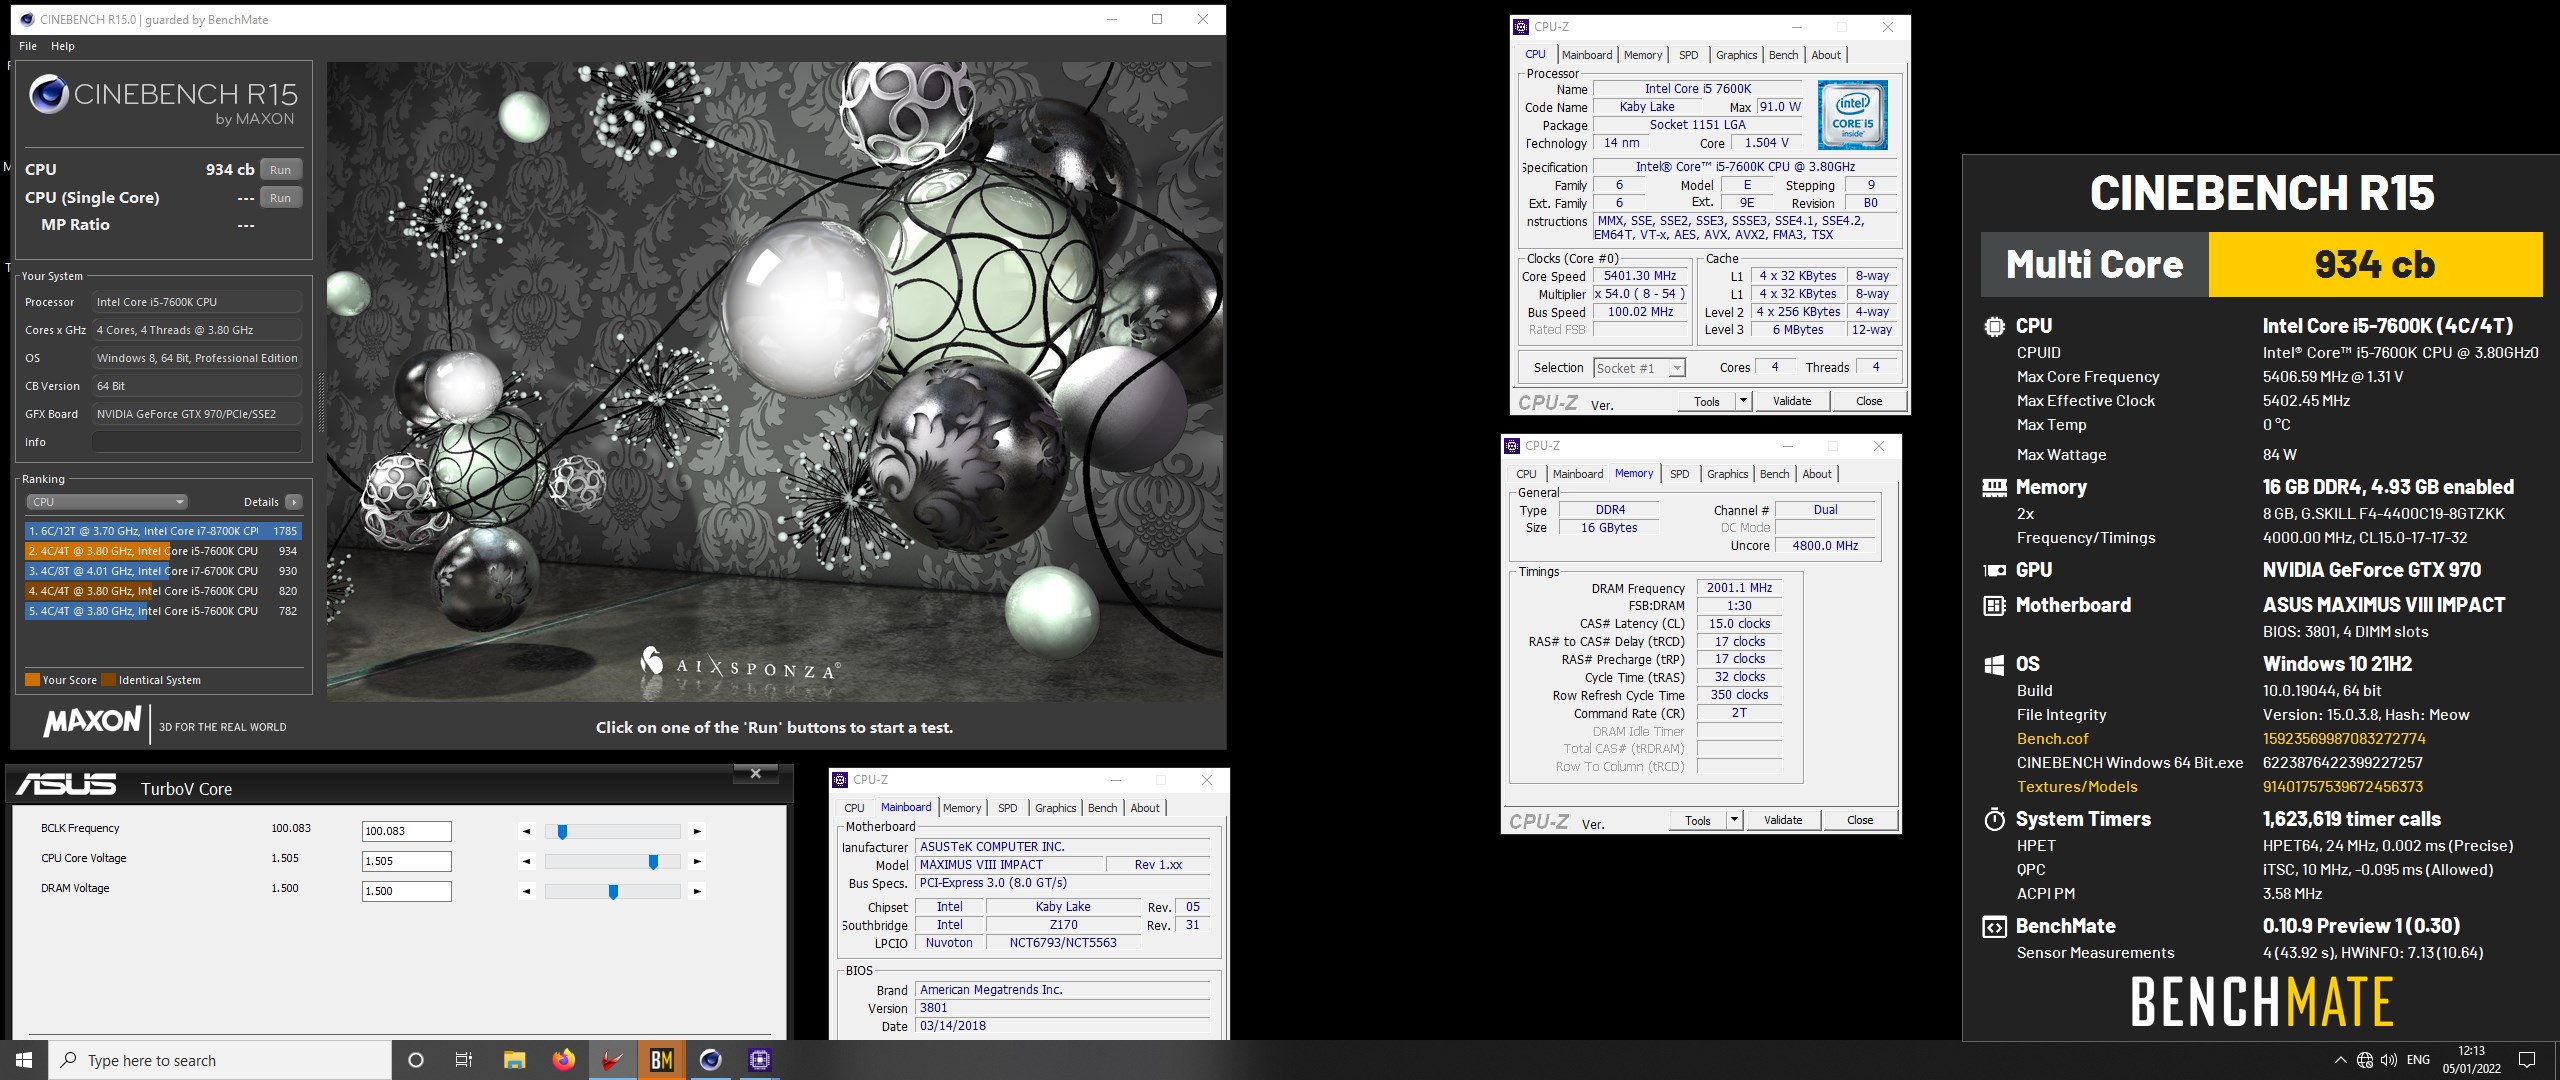
Task: Open Task View on taskbar
Action: [x=464, y=1060]
